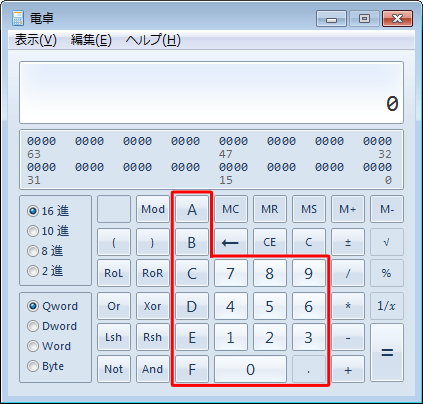Click the And bitwise button
Viewport: 423px width, 404px height.
pos(153,369)
